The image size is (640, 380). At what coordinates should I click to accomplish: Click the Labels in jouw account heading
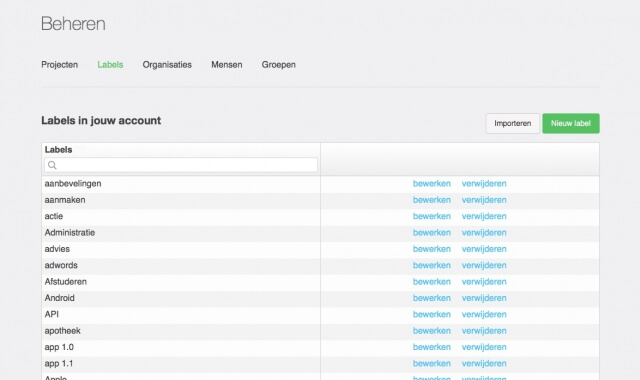[x=101, y=120]
